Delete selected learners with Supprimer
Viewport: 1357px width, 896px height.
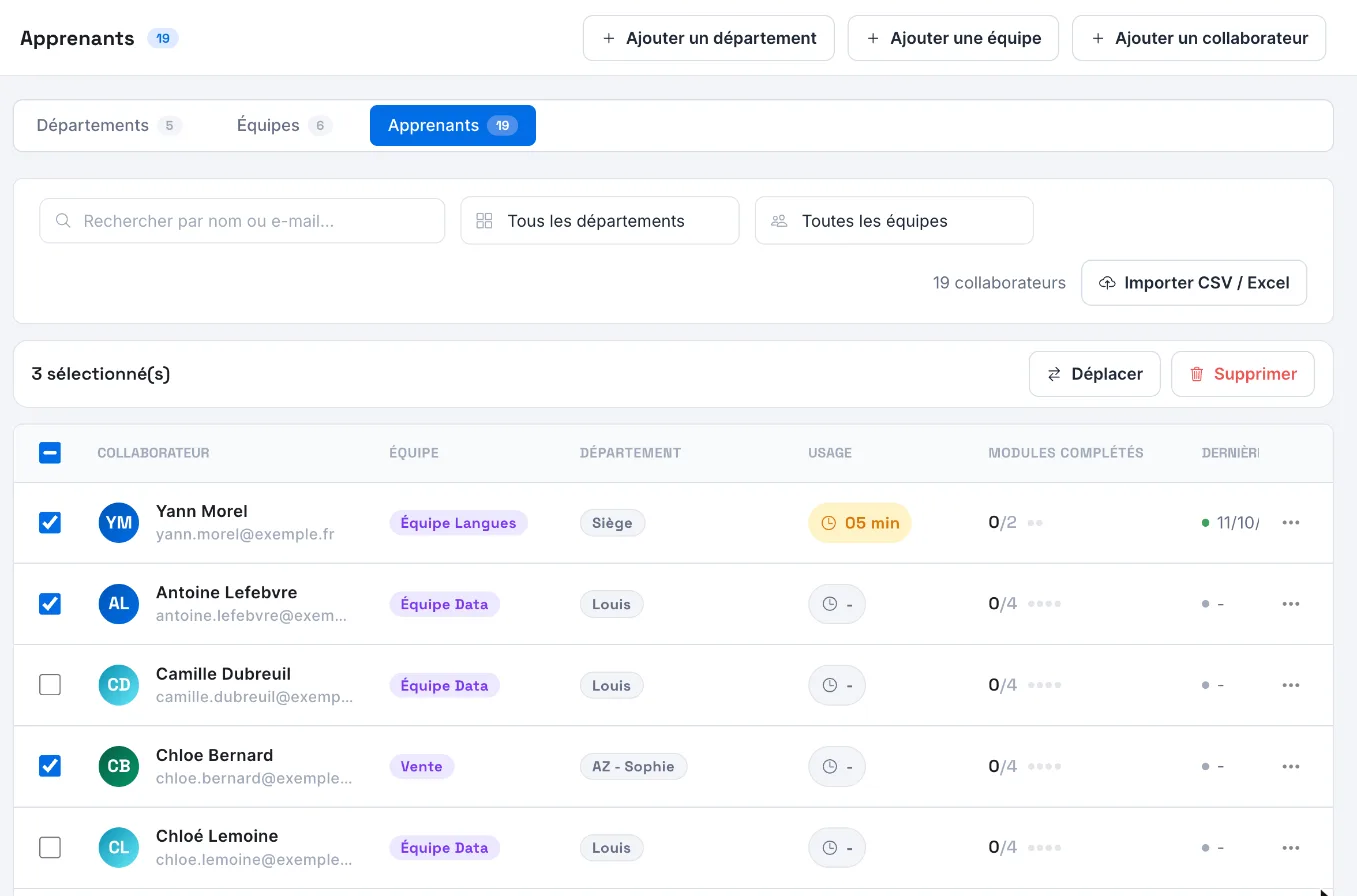click(1243, 374)
